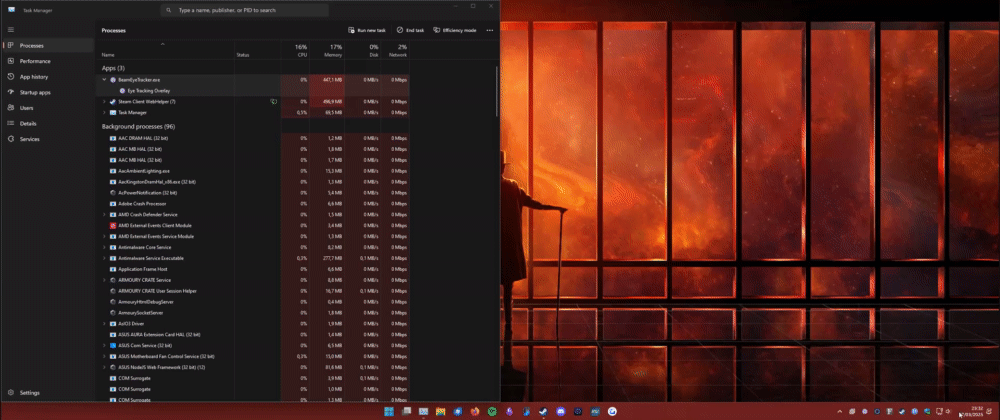Go to Startup apps page
1000x420 pixels.
point(48,92)
